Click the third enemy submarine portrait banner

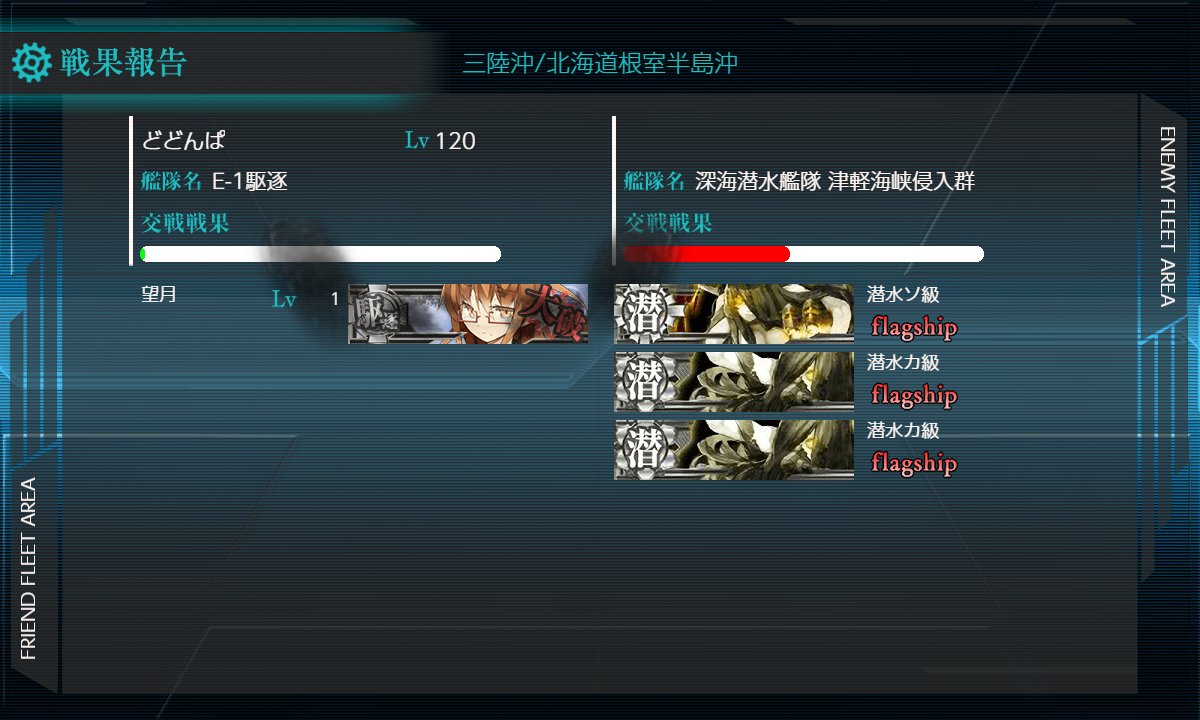click(x=734, y=449)
